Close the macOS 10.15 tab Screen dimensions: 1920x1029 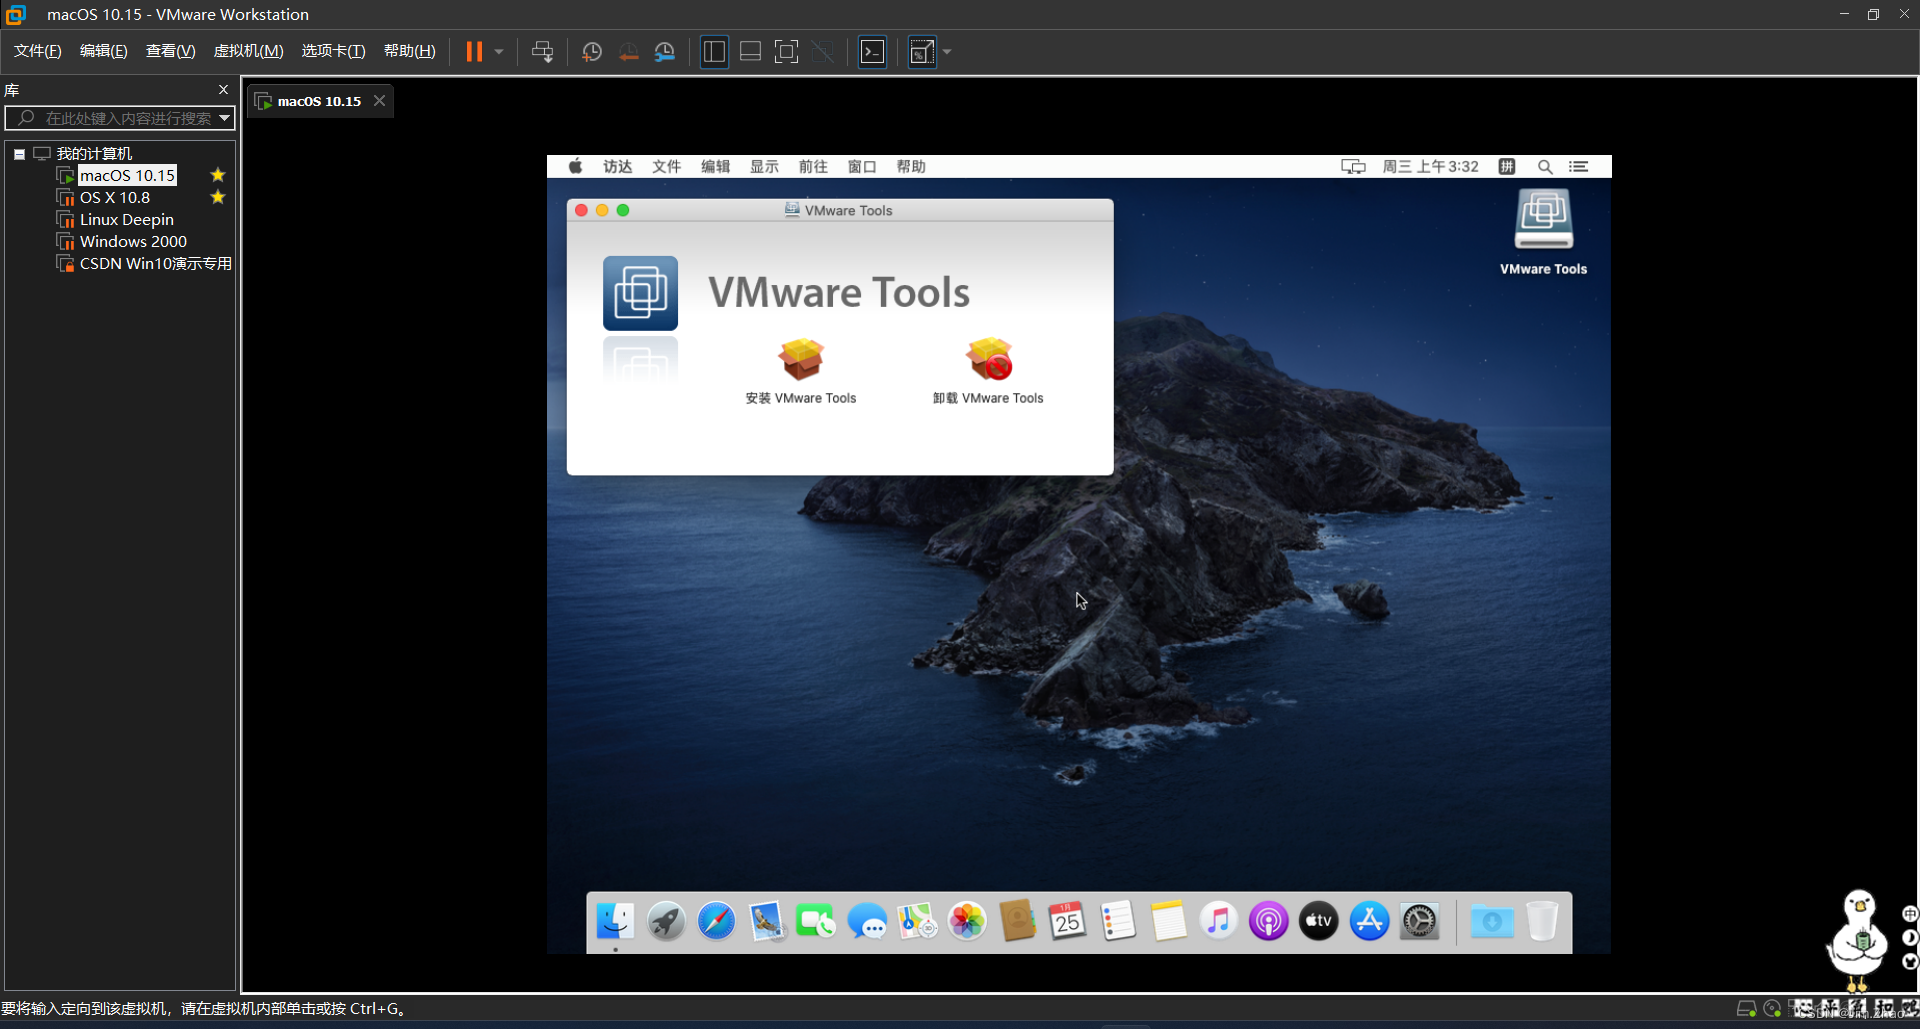pos(380,101)
